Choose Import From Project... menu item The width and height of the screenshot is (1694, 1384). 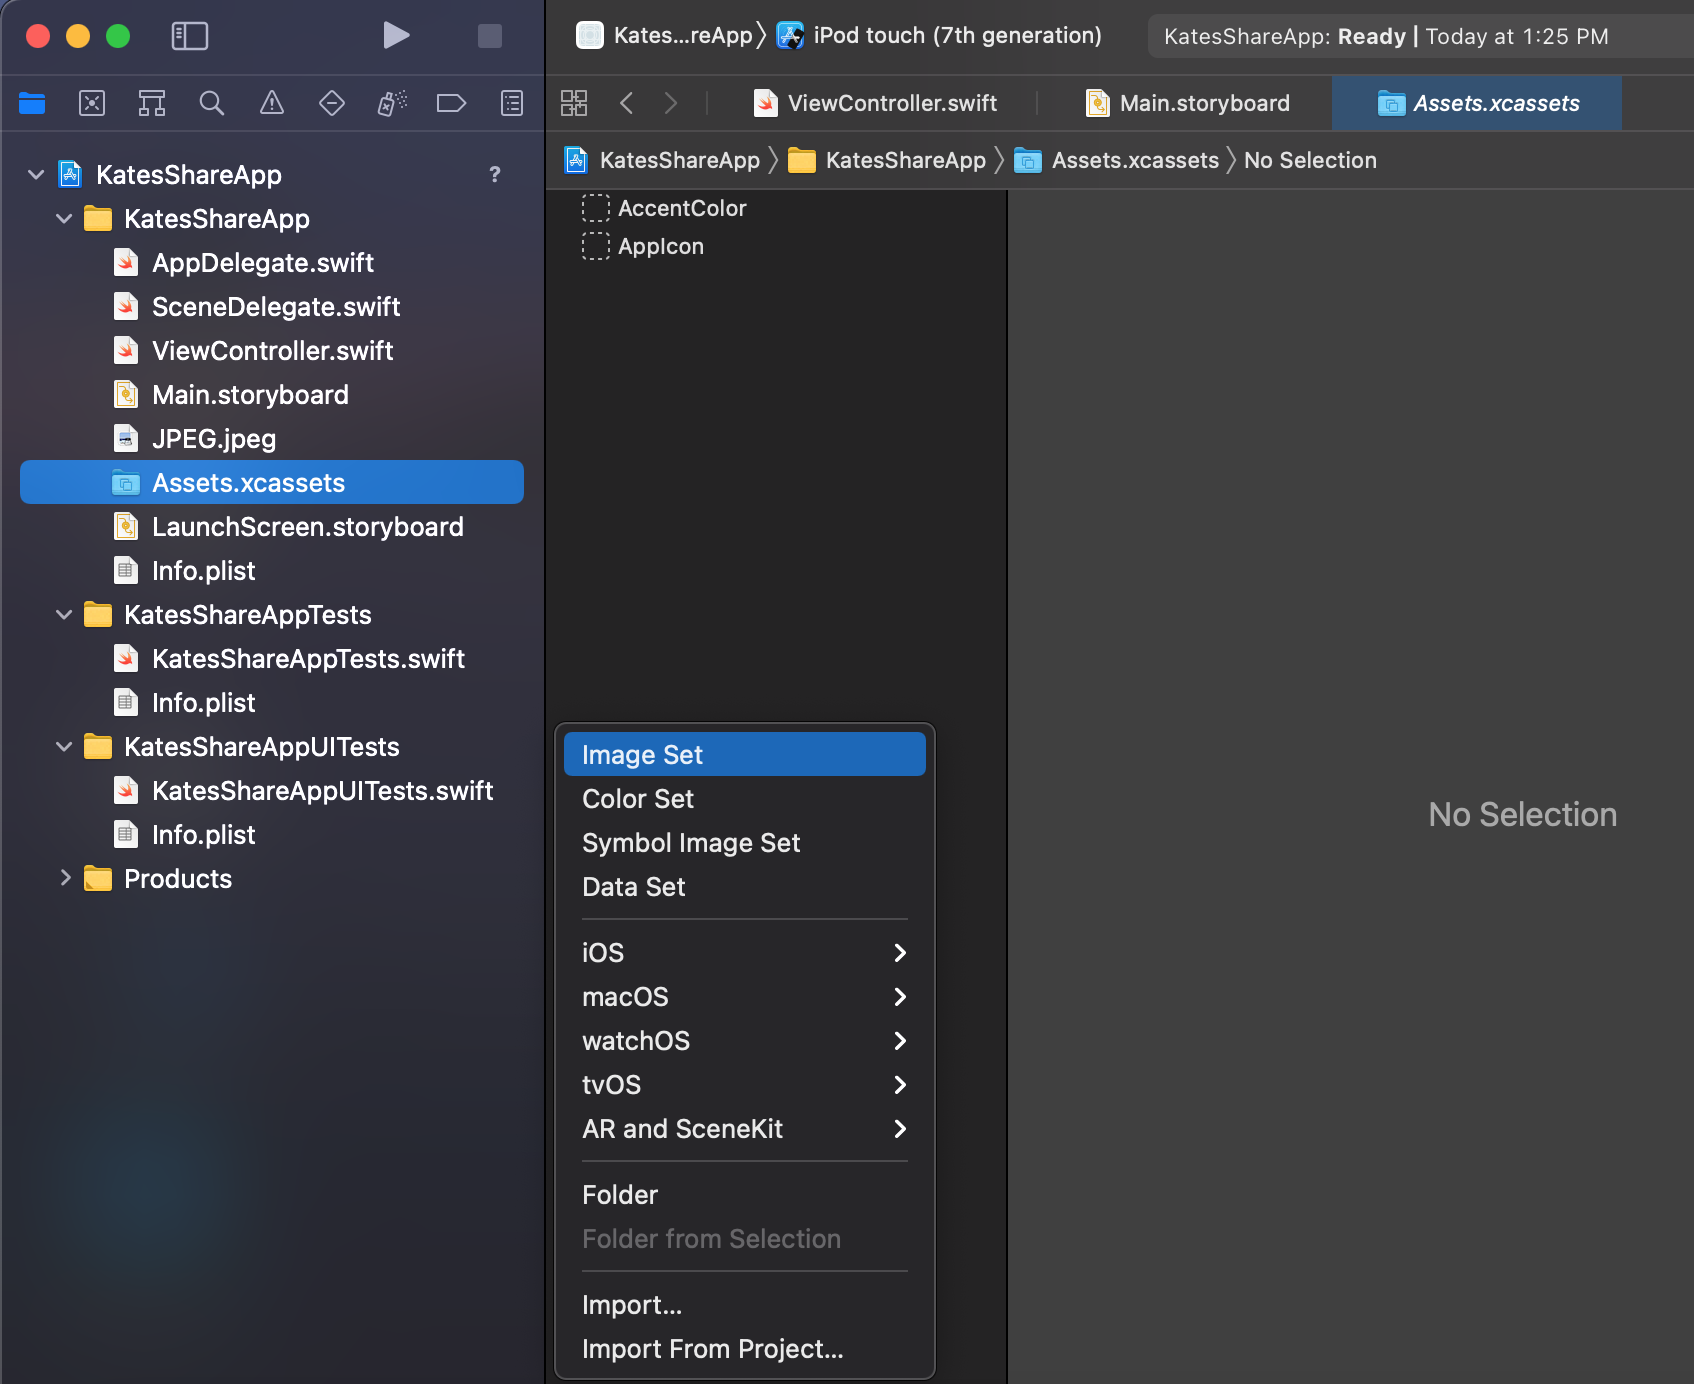[745, 1349]
